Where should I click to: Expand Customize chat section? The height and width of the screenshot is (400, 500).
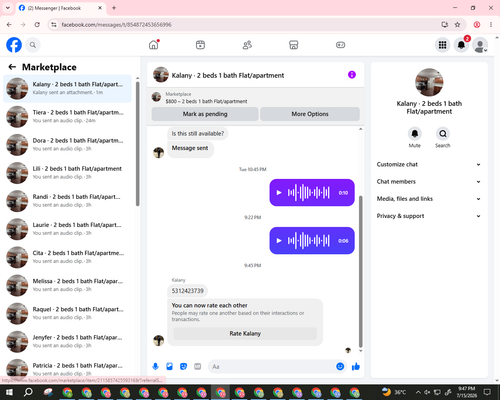click(429, 164)
